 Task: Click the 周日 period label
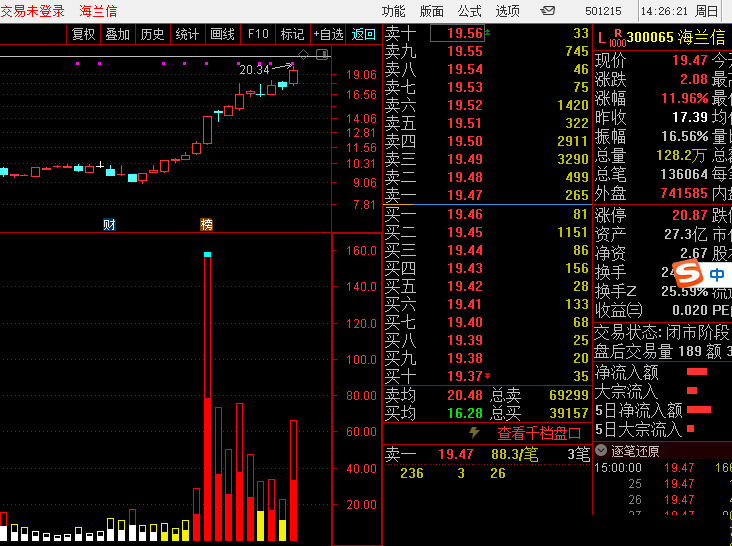706,11
